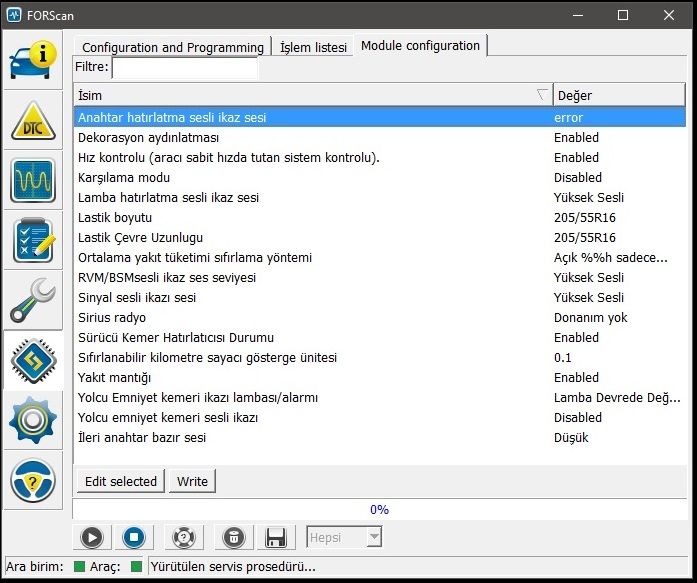Click the green Araç status indicator
Image resolution: width=697 pixels, height=583 pixels.
pyautogui.click(x=136, y=567)
